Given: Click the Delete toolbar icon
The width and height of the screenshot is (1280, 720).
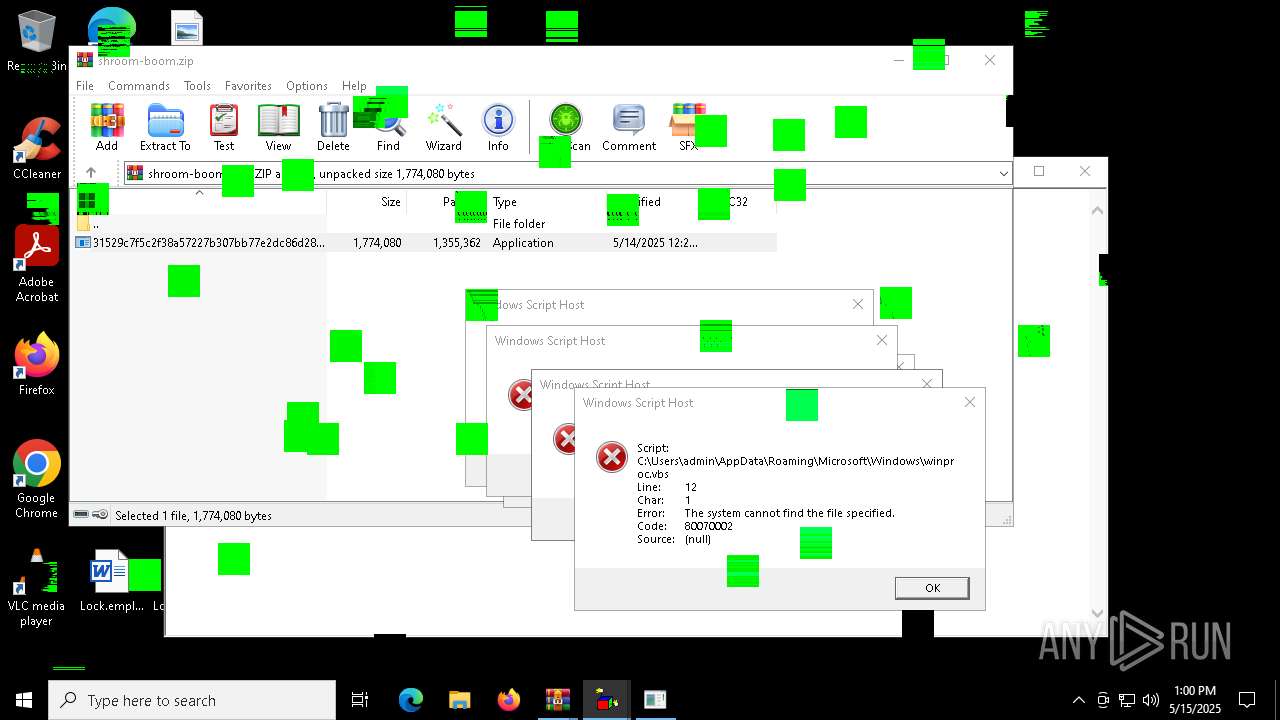Looking at the screenshot, I should point(333,127).
